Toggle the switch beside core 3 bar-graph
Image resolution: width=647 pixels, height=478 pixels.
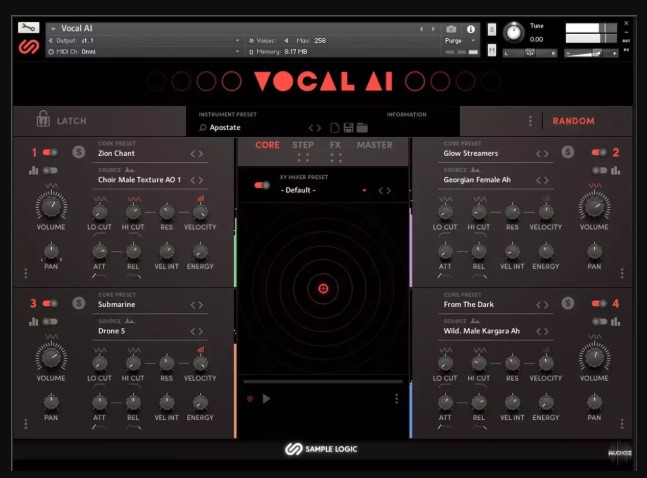pyautogui.click(x=50, y=322)
